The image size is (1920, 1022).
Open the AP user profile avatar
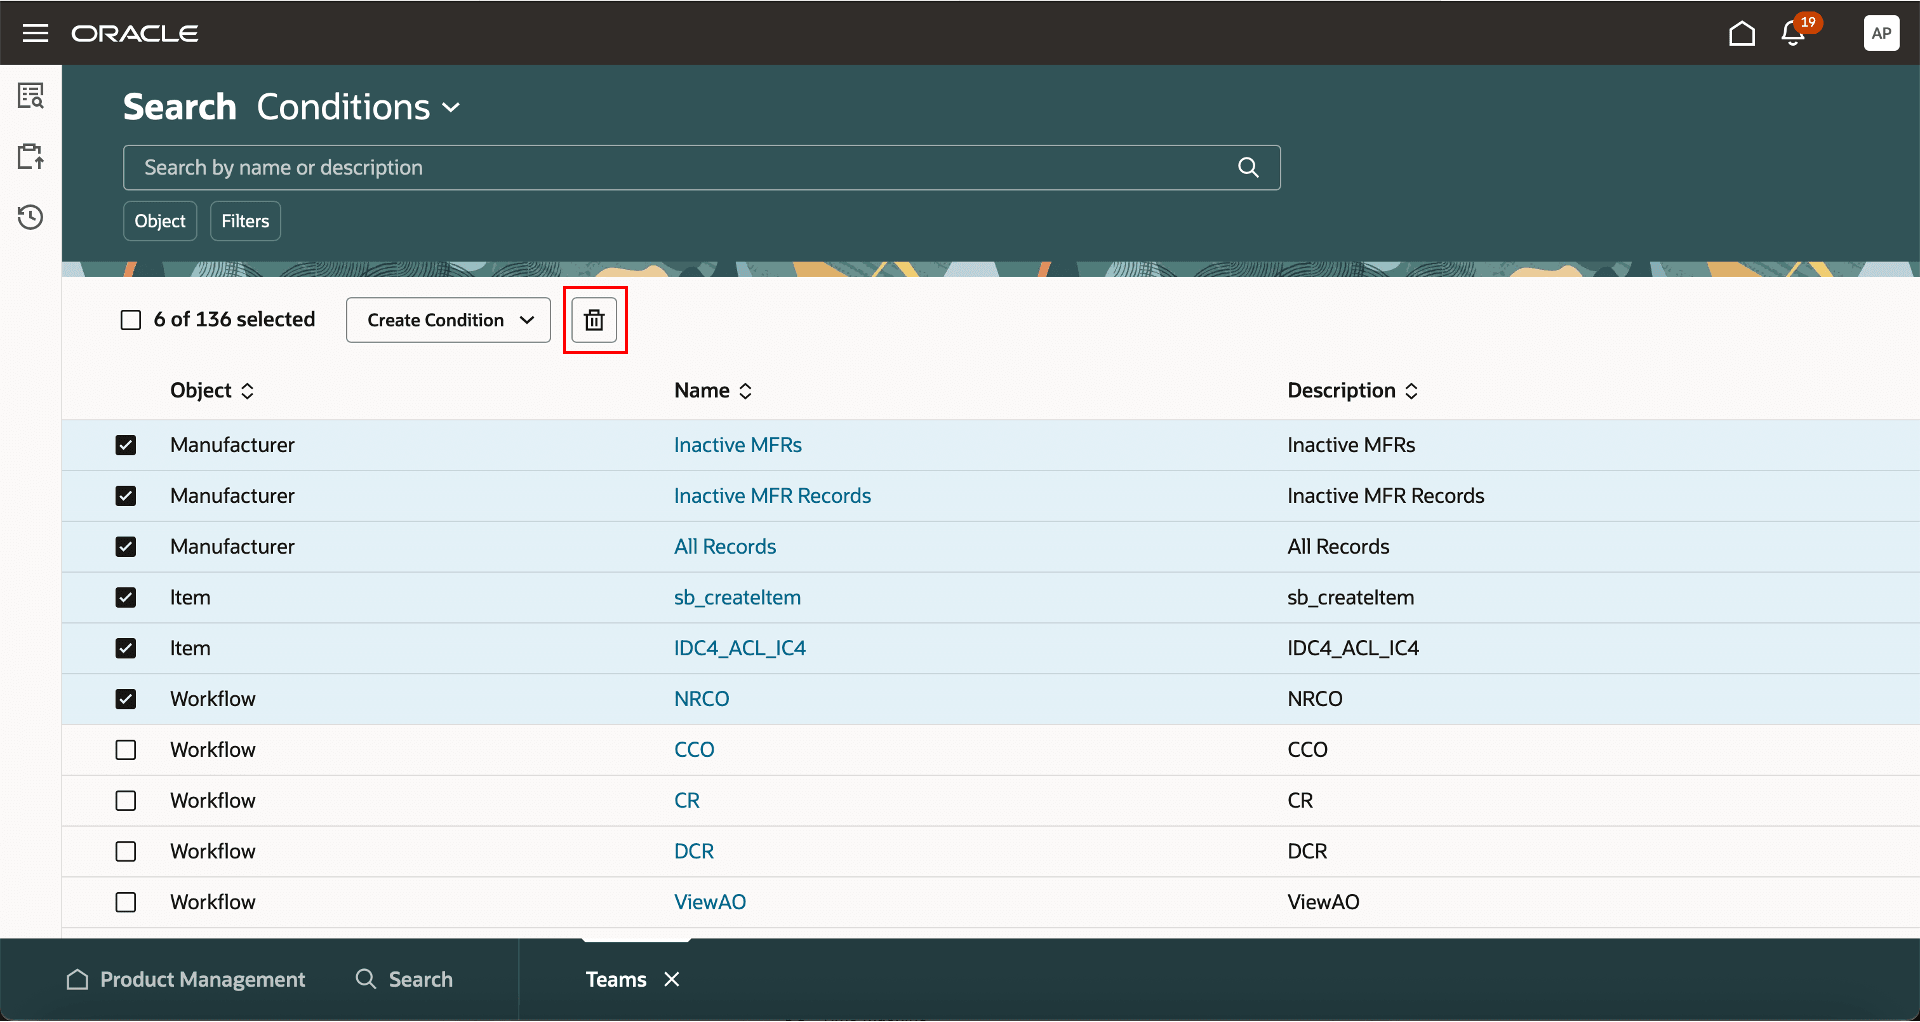[x=1881, y=32]
